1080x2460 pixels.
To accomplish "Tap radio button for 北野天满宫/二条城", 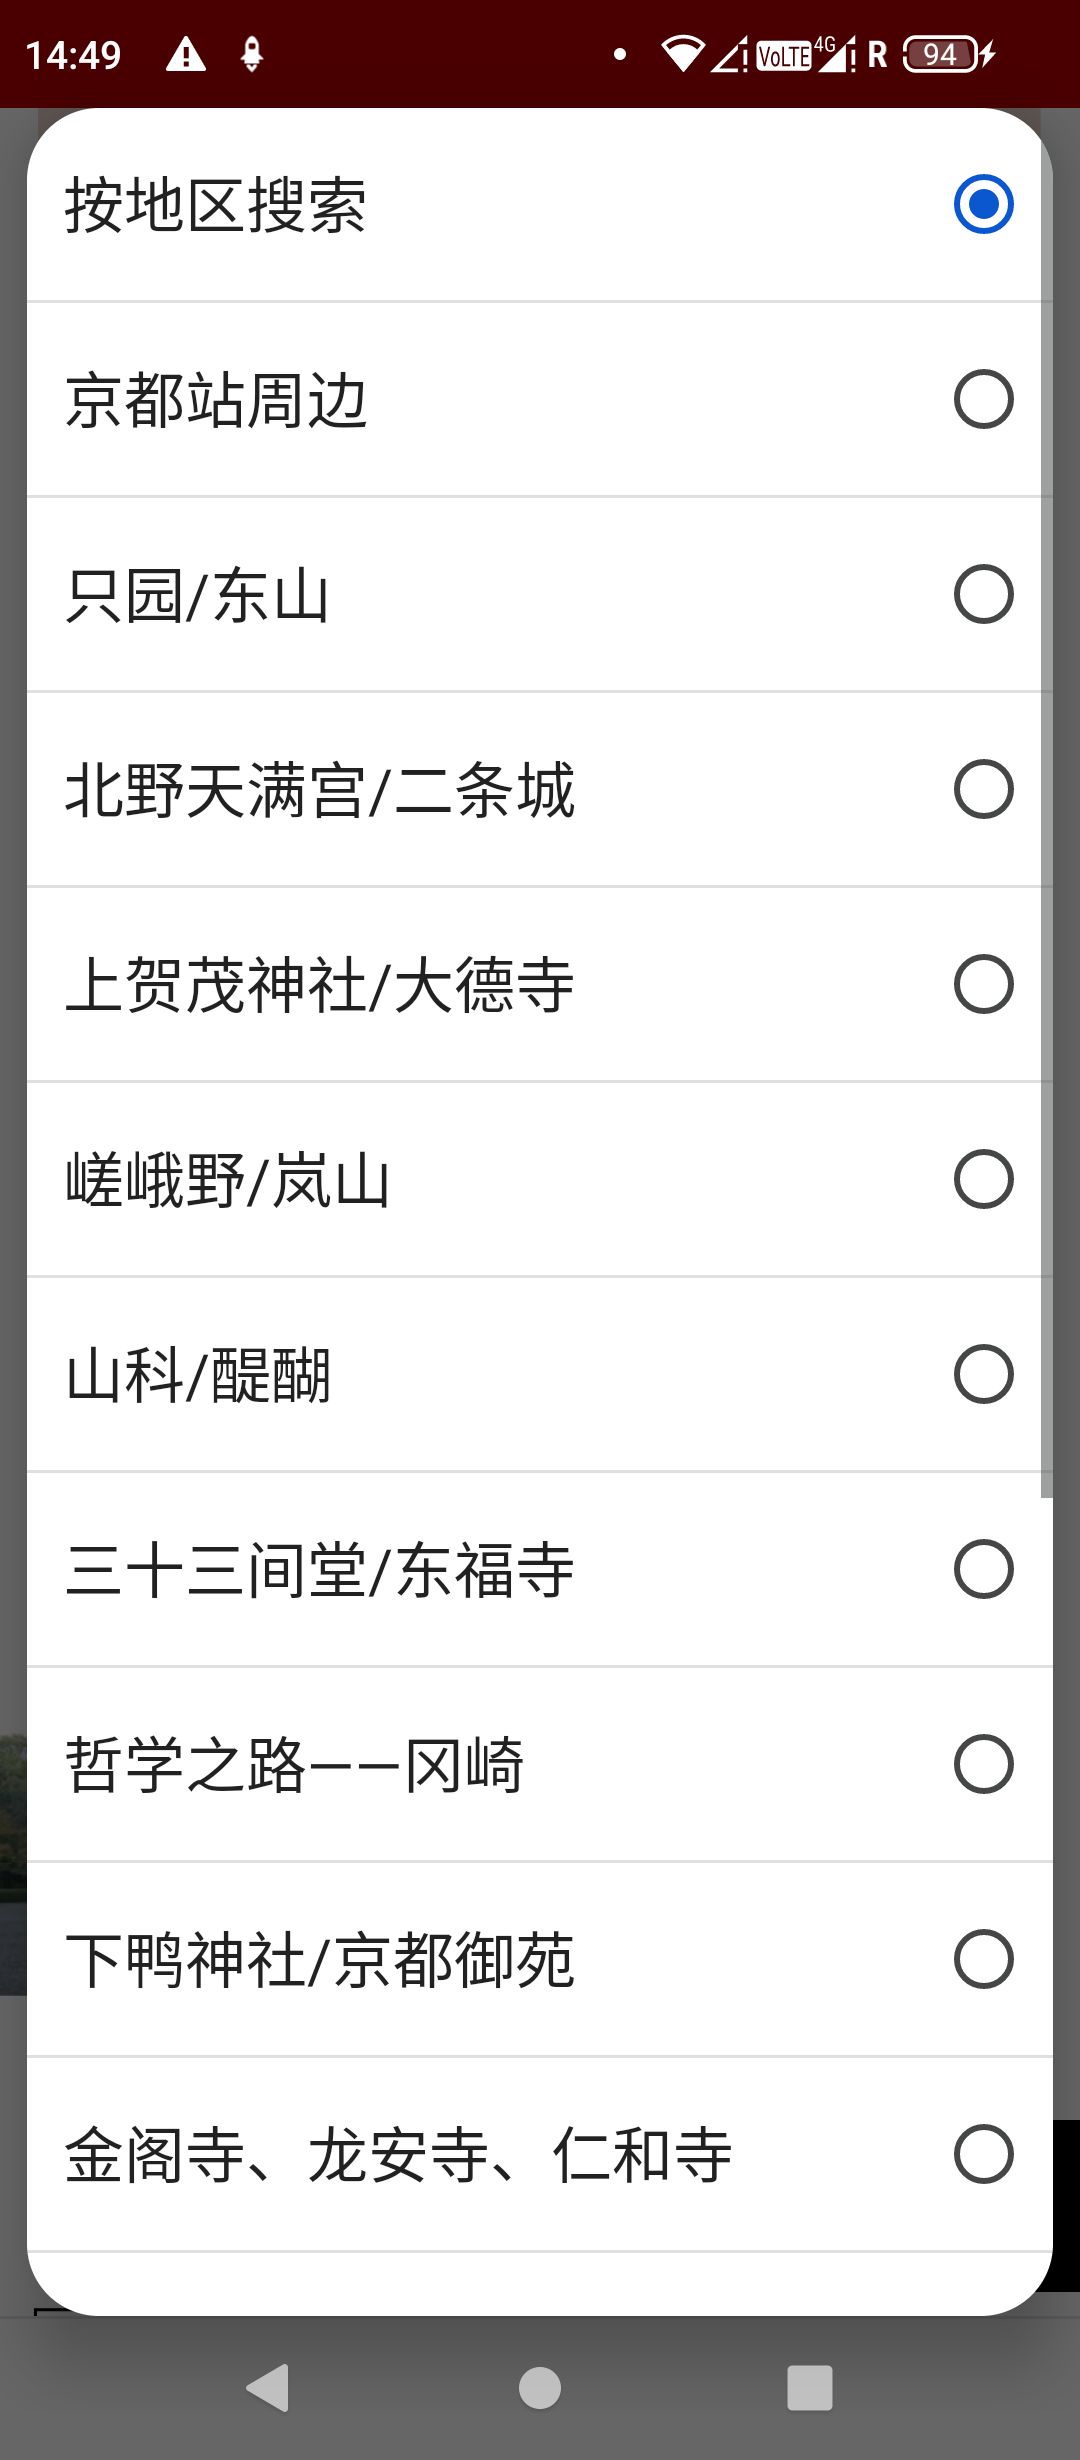I will coord(983,789).
